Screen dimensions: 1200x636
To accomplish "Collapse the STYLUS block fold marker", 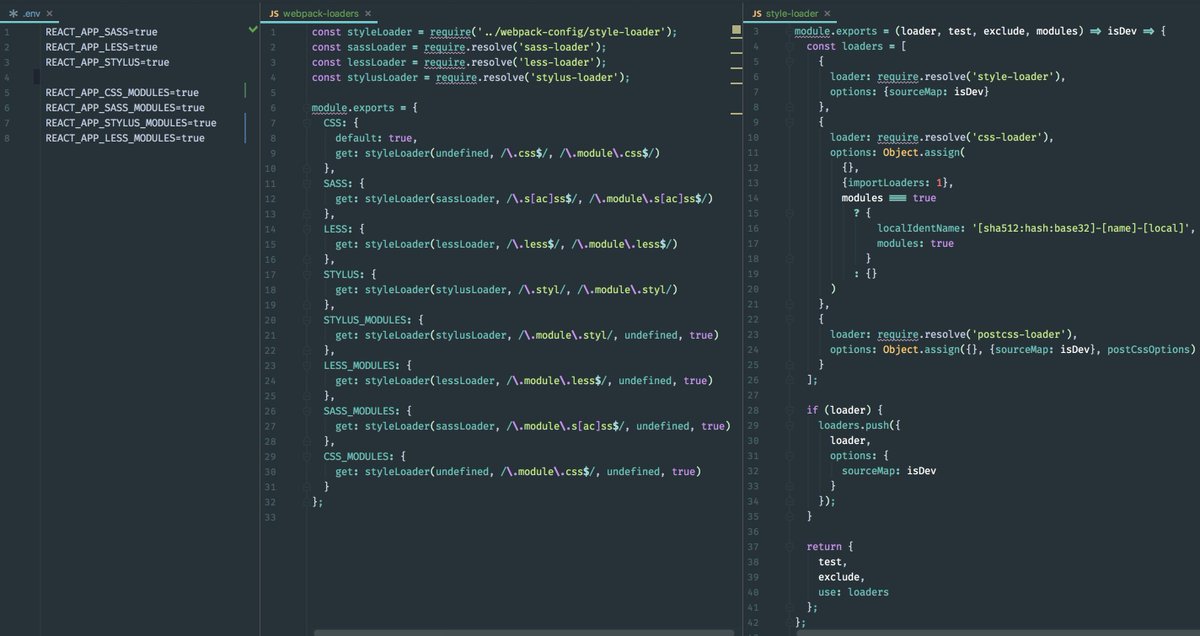I will click(x=306, y=274).
